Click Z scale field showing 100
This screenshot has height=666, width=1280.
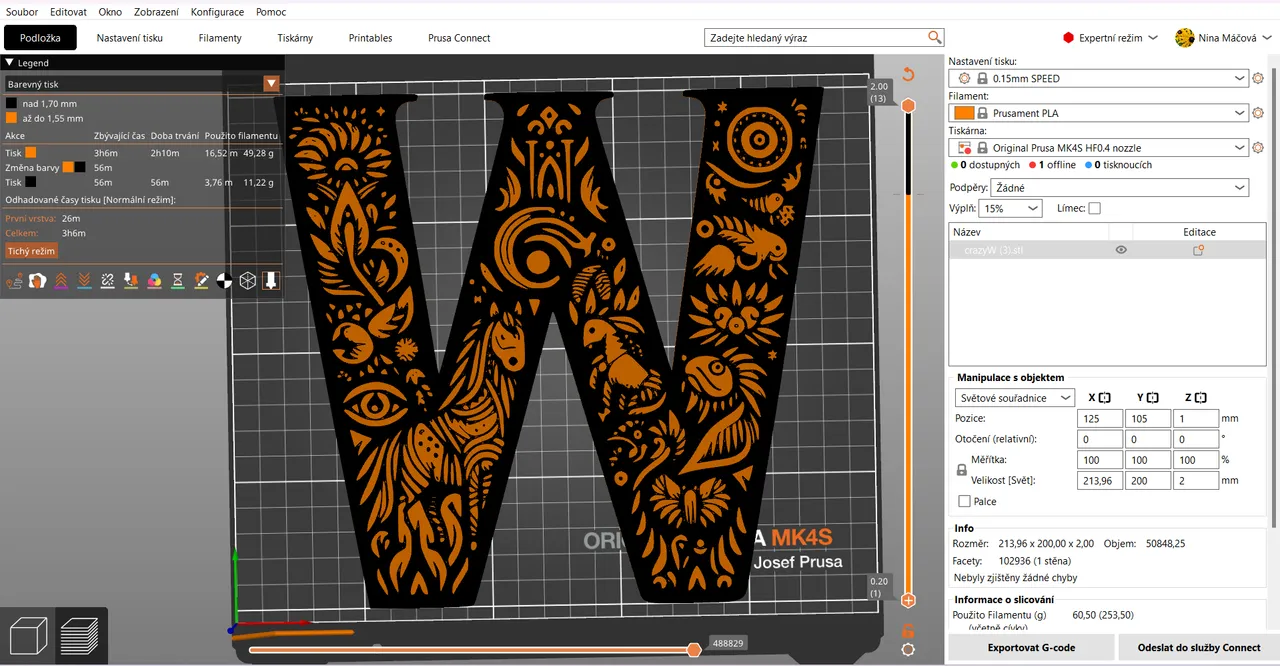(x=1197, y=460)
